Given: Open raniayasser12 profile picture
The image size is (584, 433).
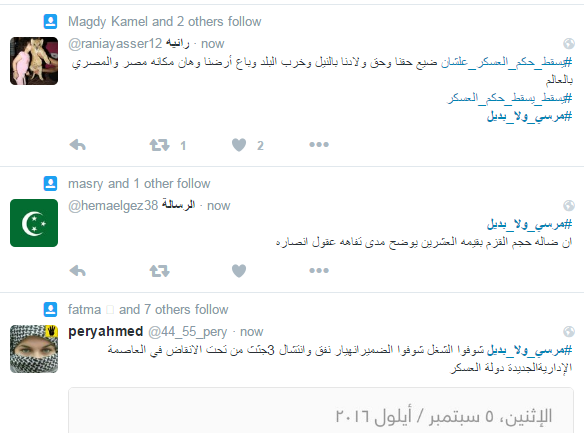Looking at the screenshot, I should [x=34, y=61].
